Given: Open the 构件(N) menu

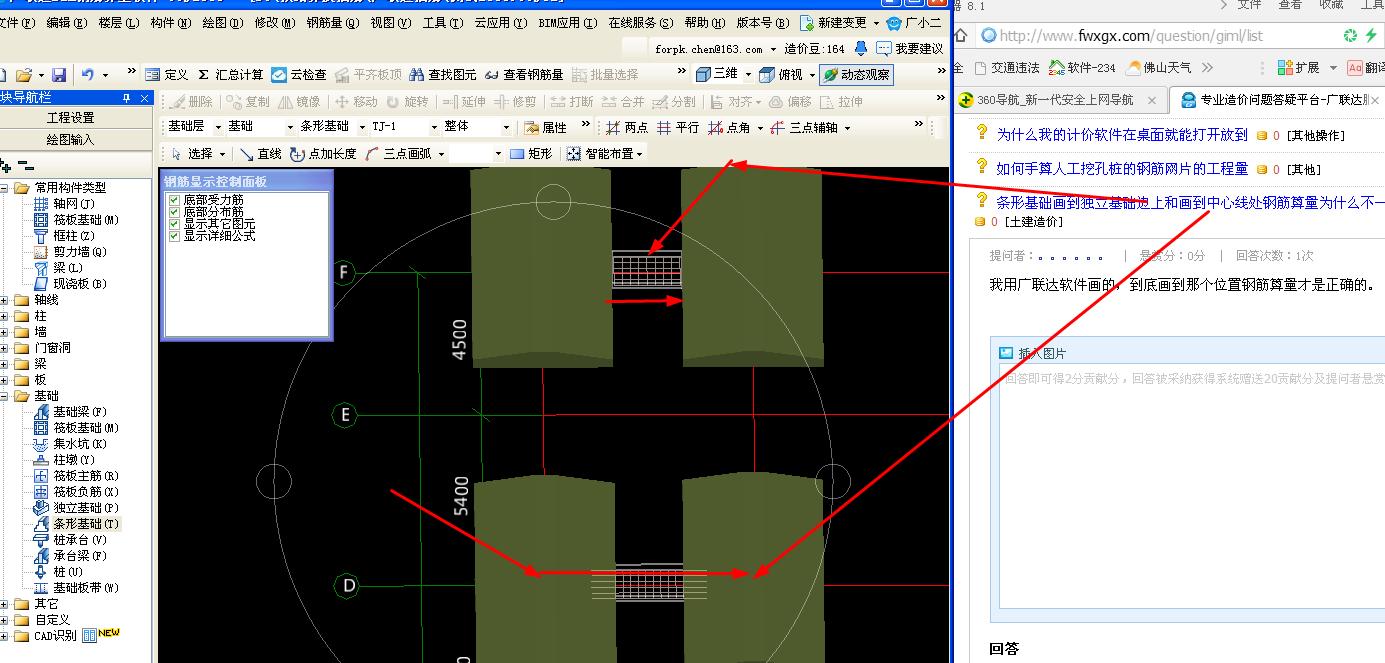Looking at the screenshot, I should [171, 22].
